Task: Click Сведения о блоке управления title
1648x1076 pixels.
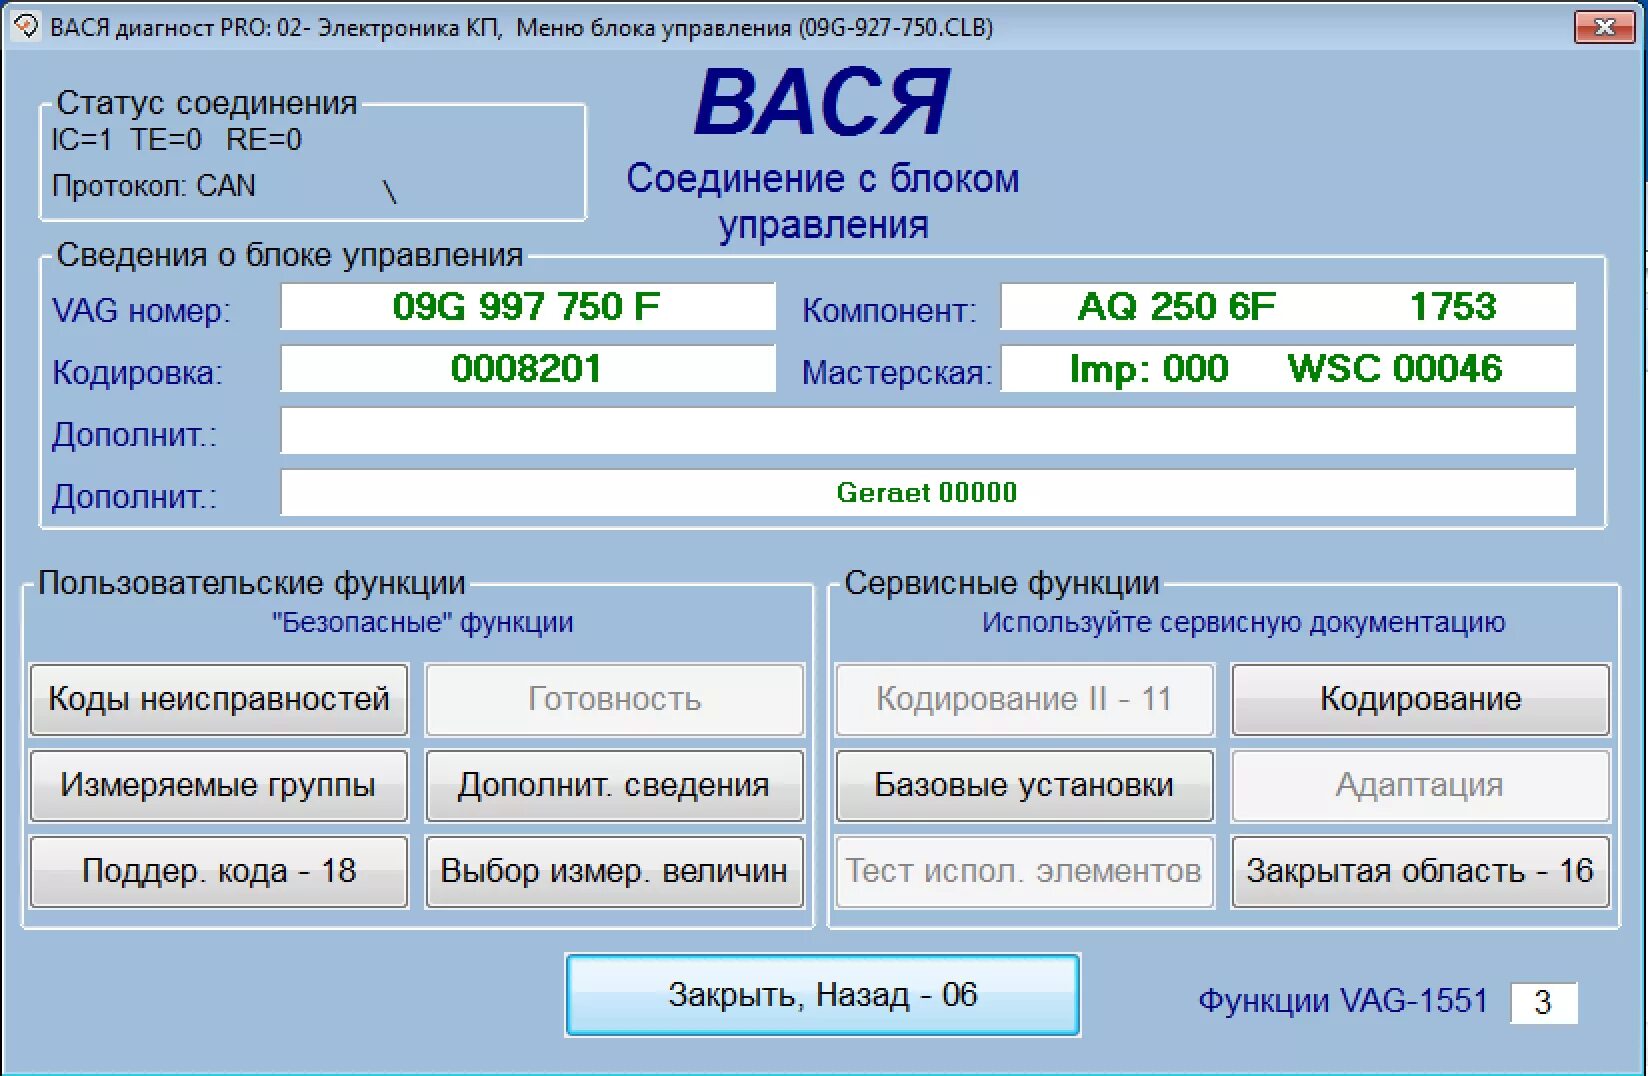Action: 290,255
